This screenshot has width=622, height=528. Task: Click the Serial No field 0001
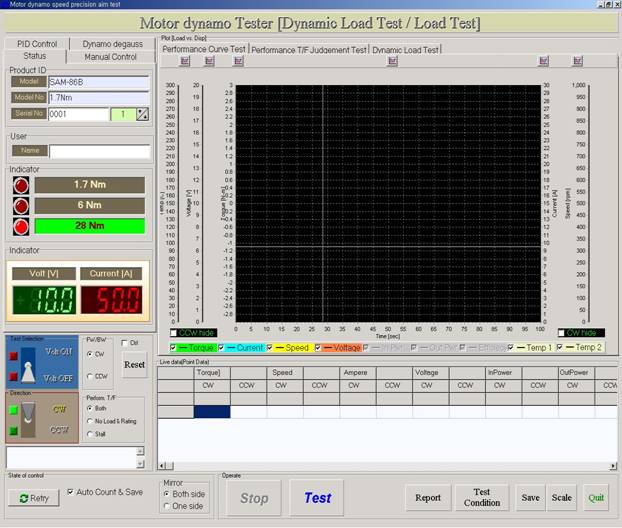coord(78,114)
